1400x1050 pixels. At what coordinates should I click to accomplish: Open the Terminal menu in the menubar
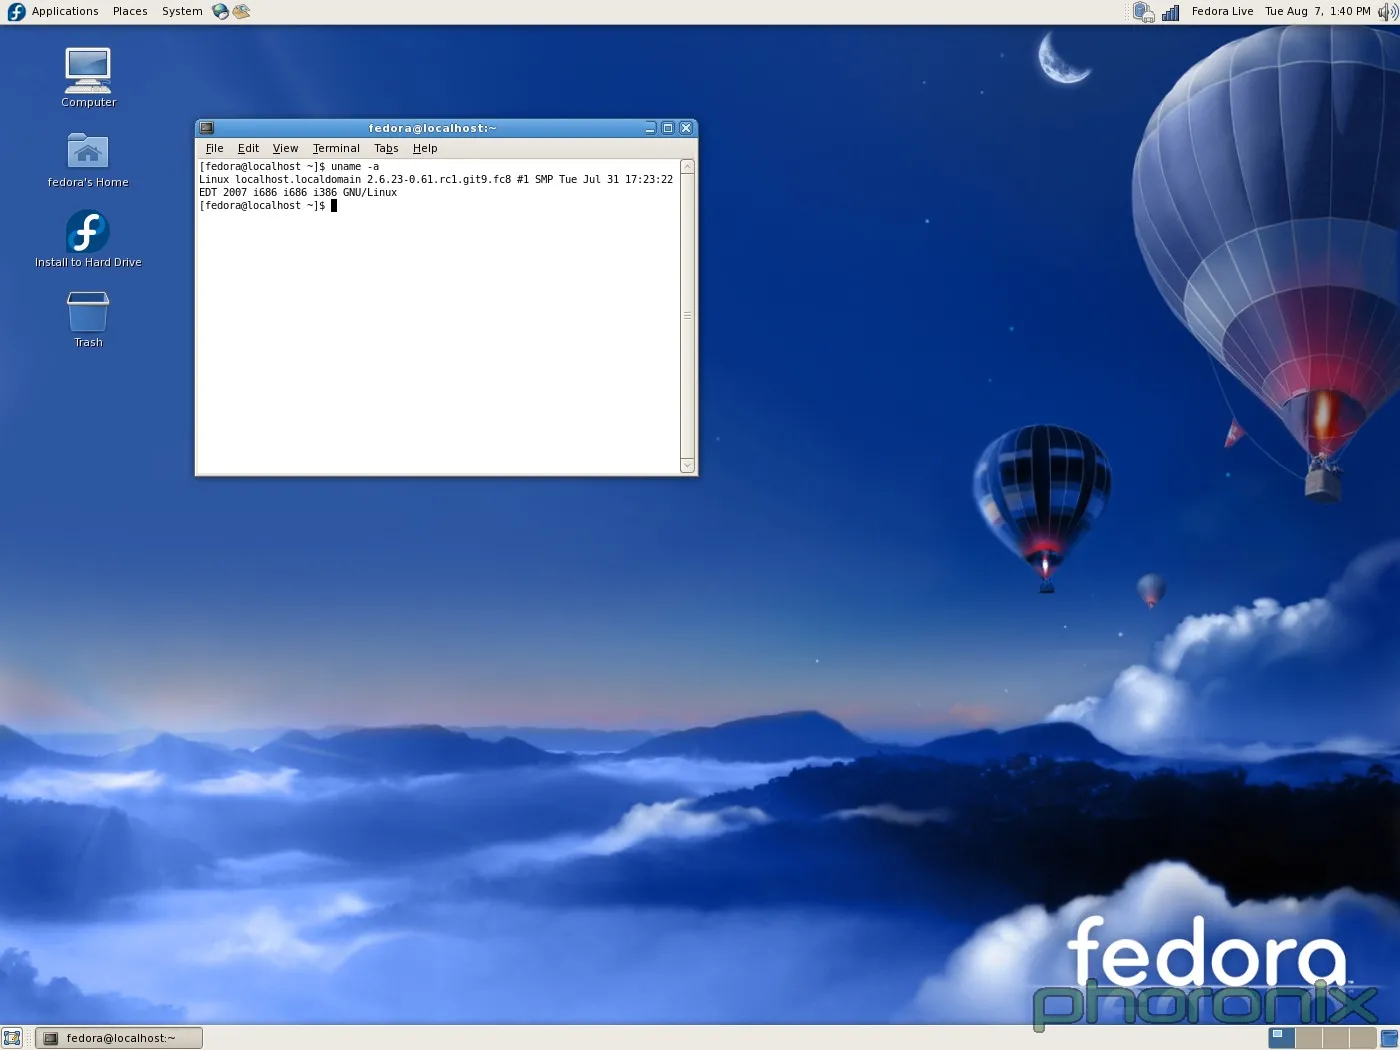(x=336, y=148)
